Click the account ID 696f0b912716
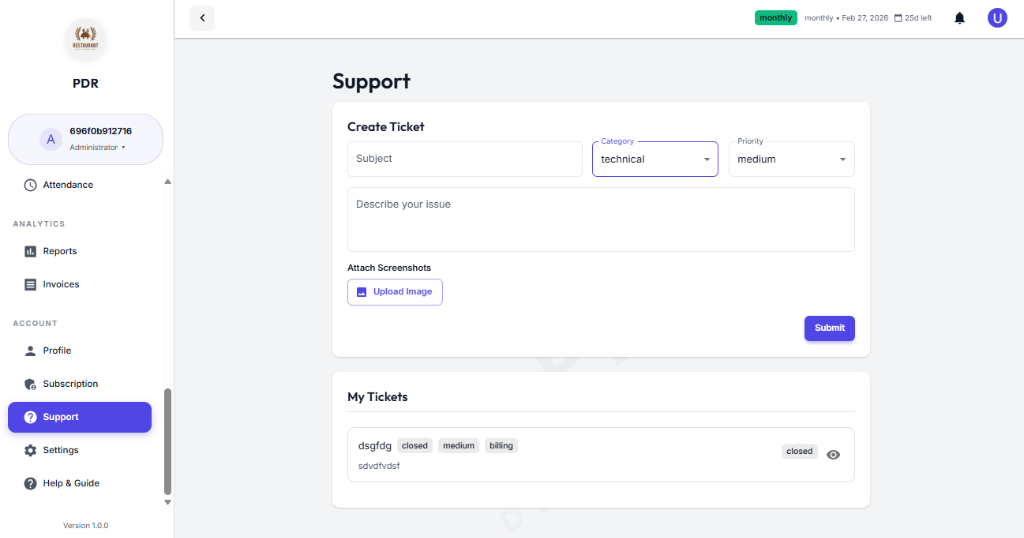Screen dimensions: 1024x538 (101, 131)
